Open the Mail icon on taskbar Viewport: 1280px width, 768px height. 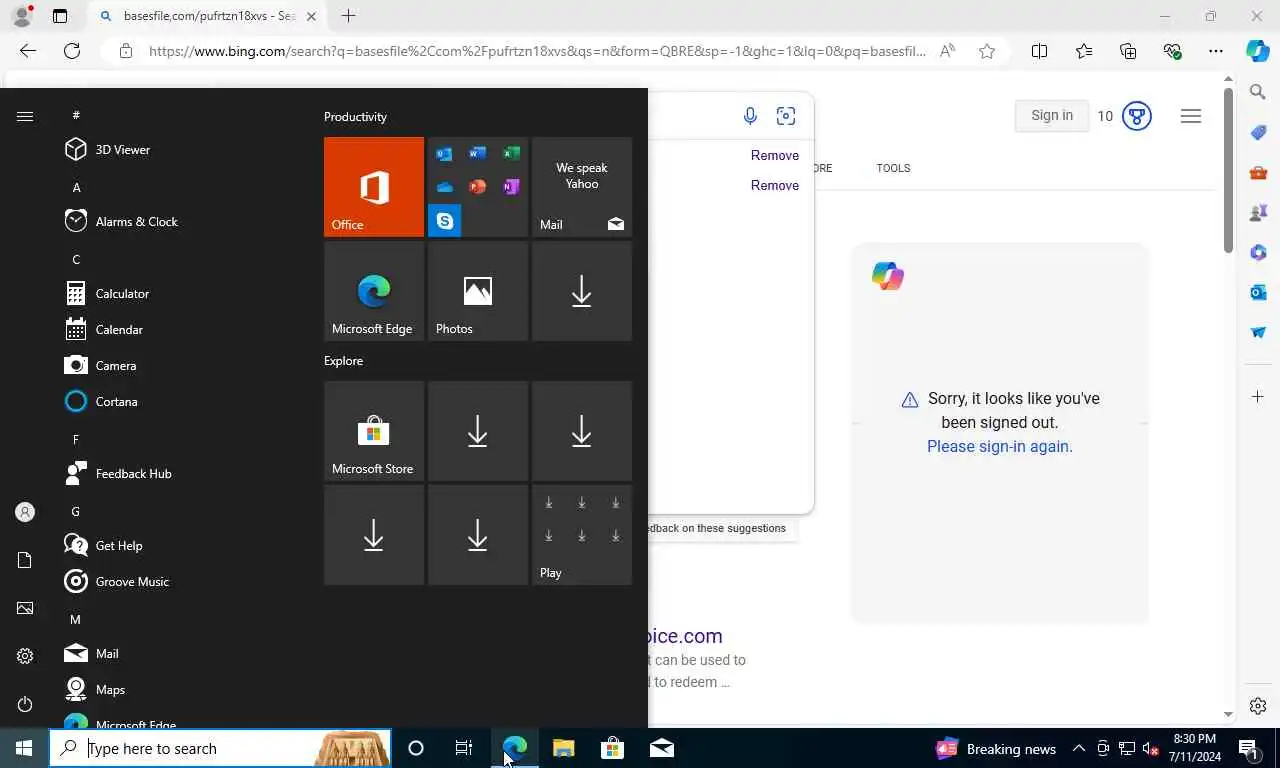coord(661,748)
